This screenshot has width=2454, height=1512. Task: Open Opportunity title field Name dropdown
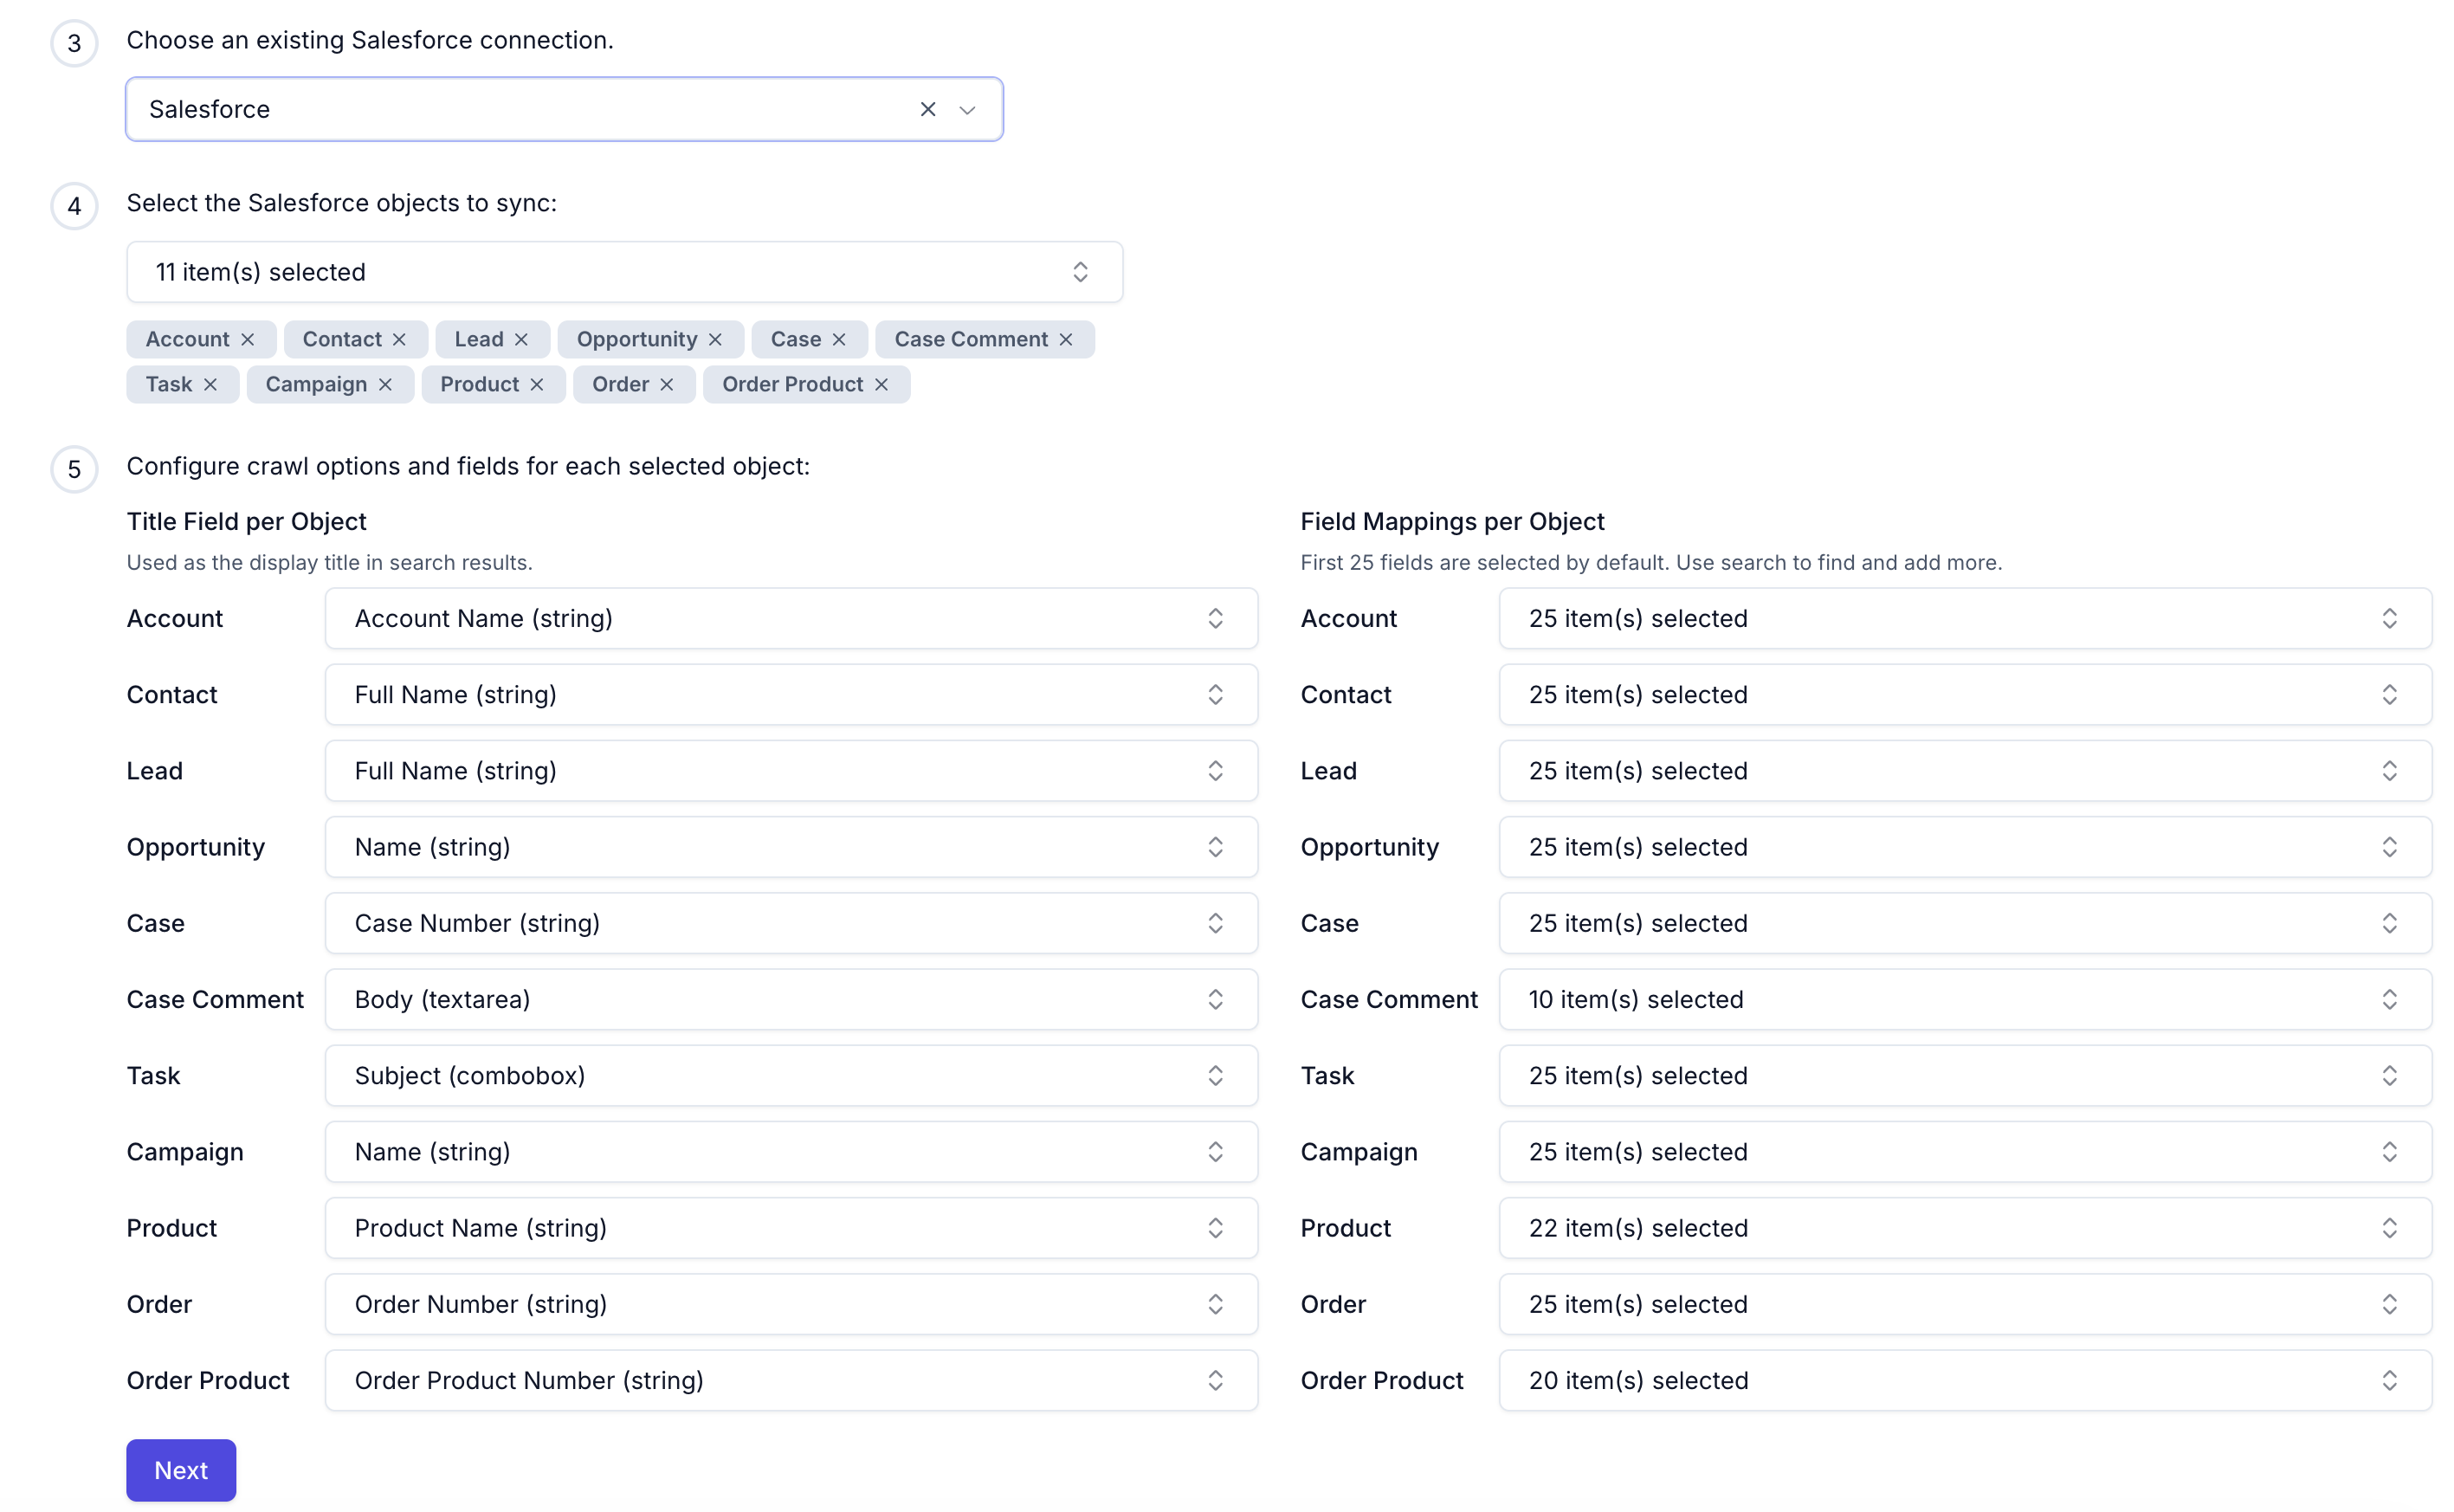tap(791, 847)
